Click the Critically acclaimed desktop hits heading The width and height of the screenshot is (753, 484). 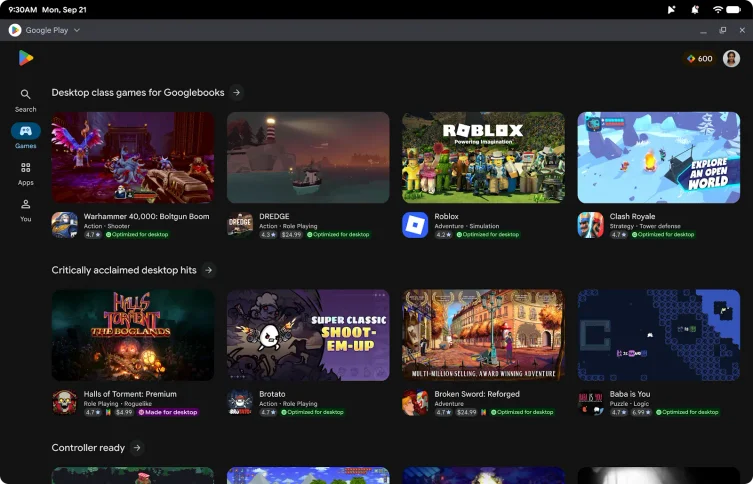[x=124, y=270]
